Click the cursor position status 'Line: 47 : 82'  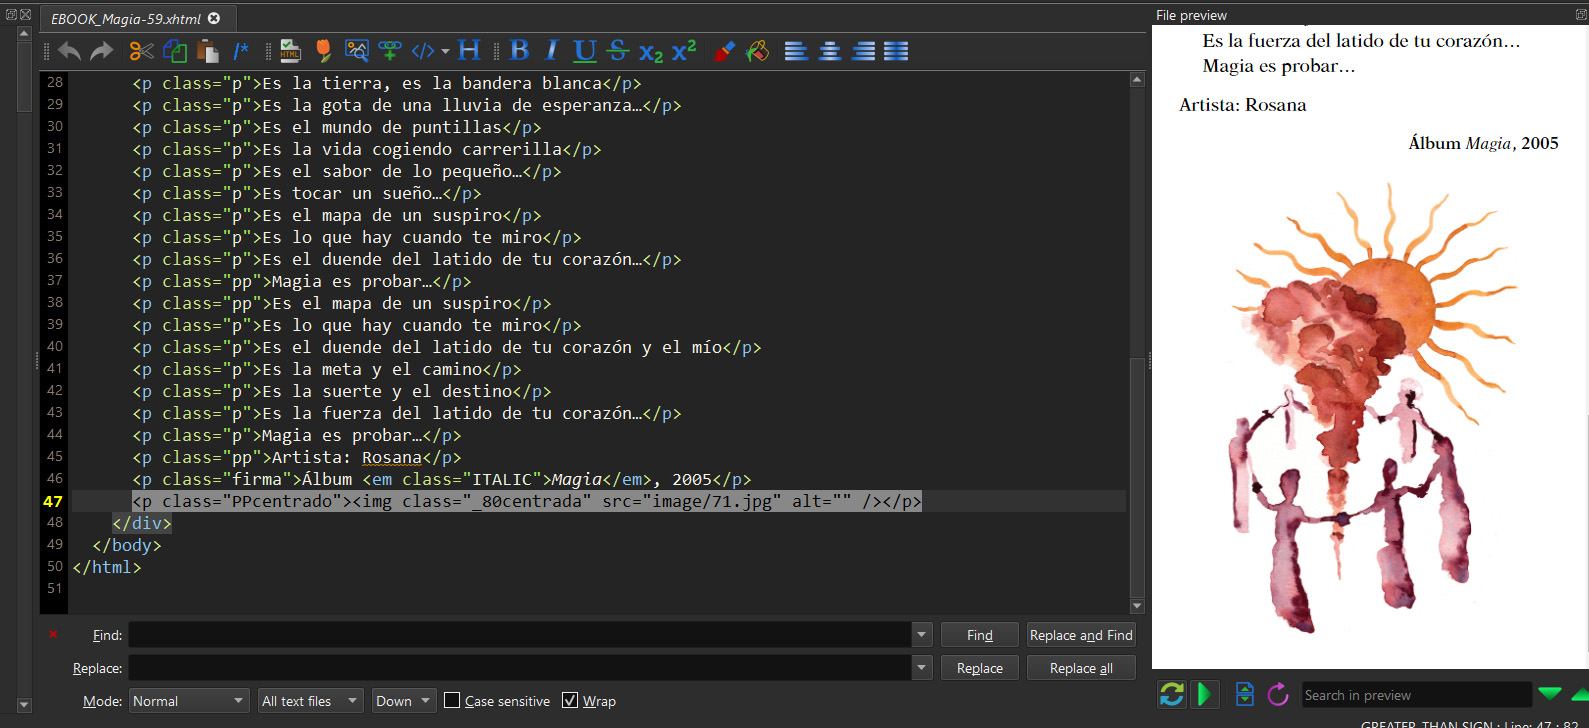pyautogui.click(x=1541, y=723)
